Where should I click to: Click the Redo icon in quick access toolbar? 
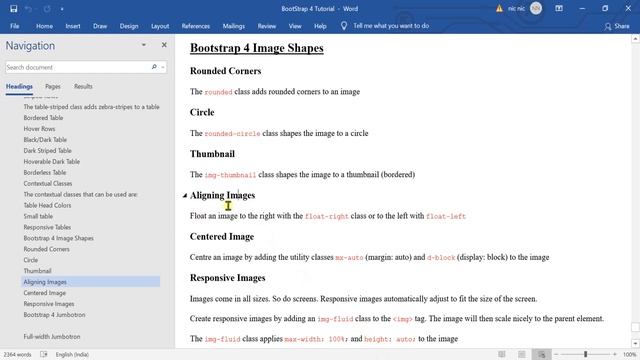pos(47,9)
